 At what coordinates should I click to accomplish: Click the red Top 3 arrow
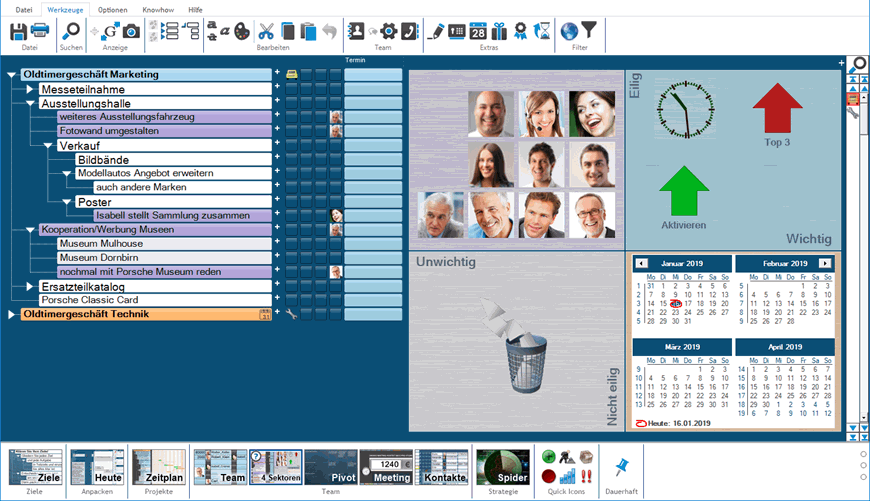click(x=777, y=108)
